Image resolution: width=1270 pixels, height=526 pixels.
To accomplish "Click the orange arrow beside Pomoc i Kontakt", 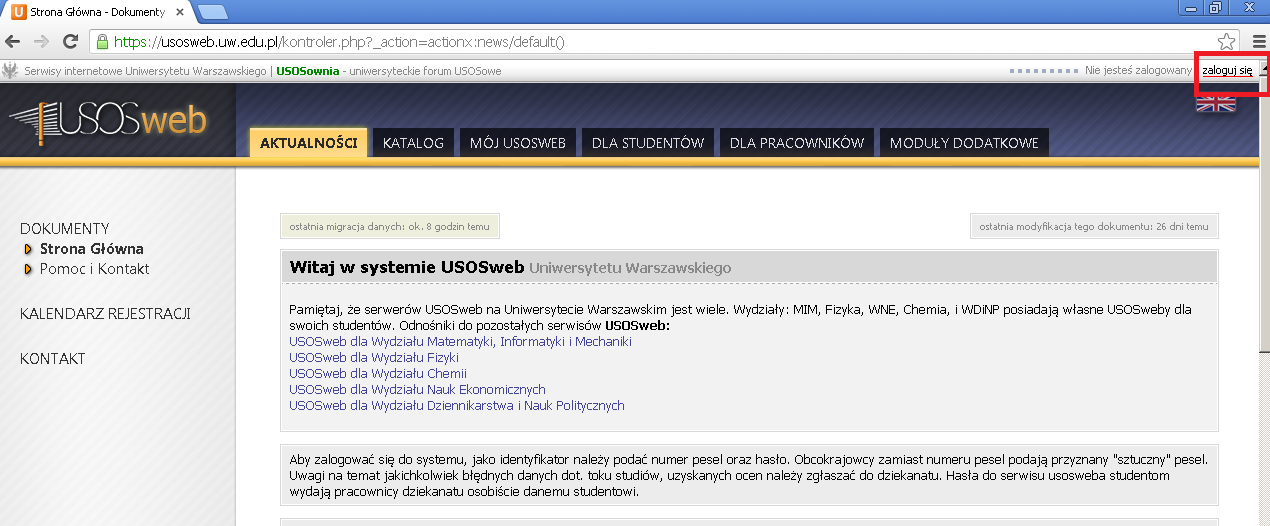I will pos(29,269).
